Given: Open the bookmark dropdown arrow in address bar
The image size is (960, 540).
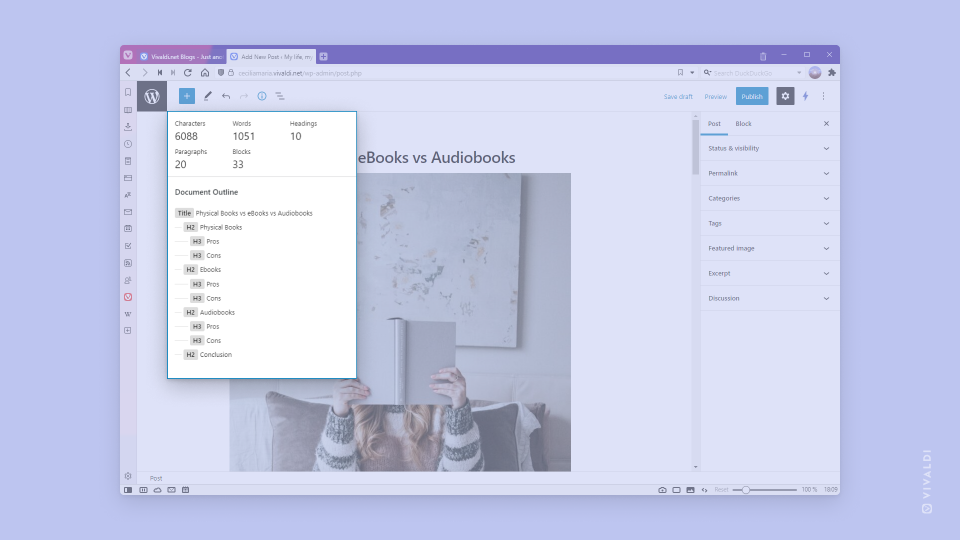Looking at the screenshot, I should (692, 72).
